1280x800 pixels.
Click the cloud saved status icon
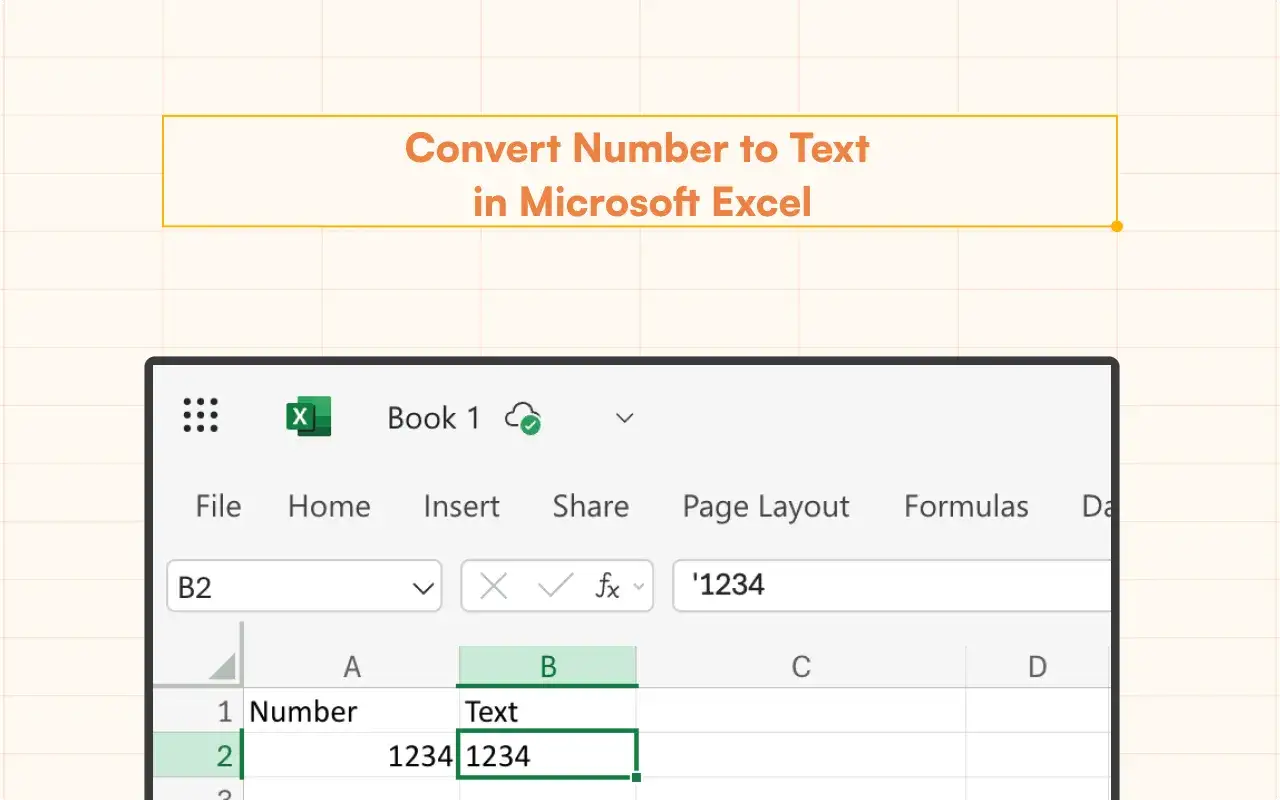click(x=523, y=417)
